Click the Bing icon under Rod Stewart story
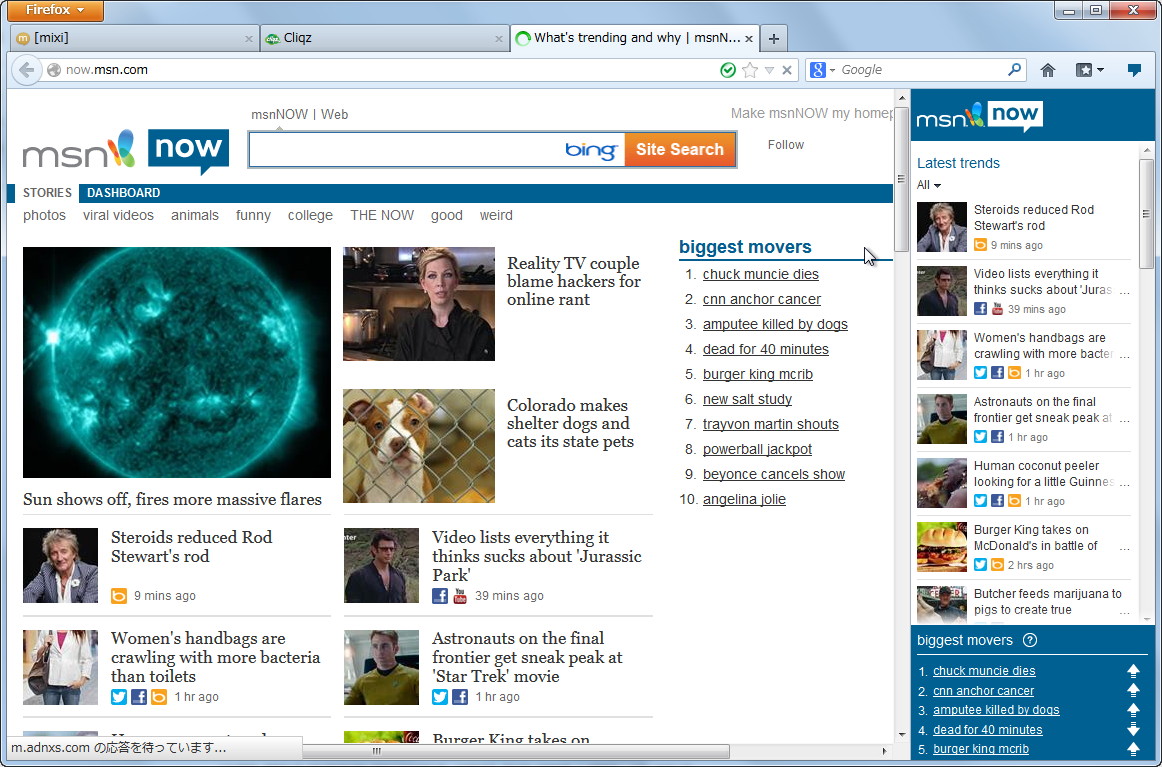Screen dimensions: 1162x767 (119, 596)
